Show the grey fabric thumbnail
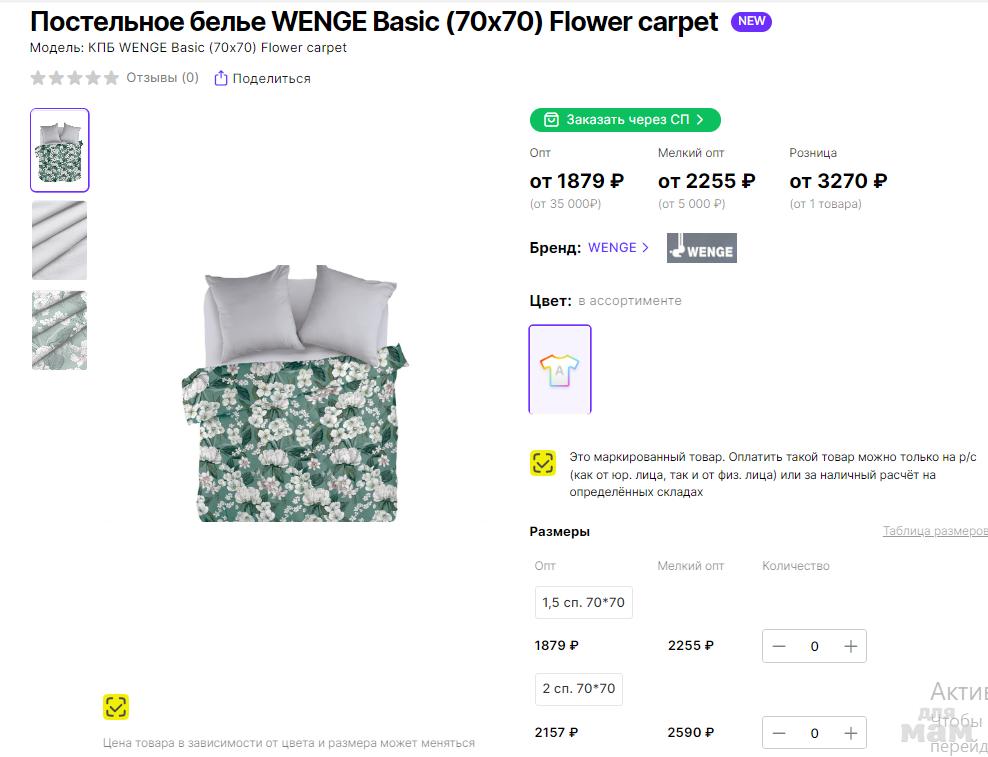 point(60,240)
